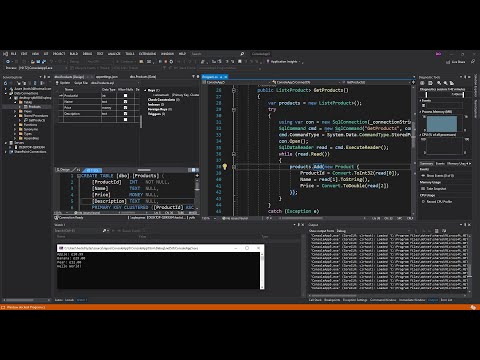Switch to the appsettings.json tab

pos(107,77)
